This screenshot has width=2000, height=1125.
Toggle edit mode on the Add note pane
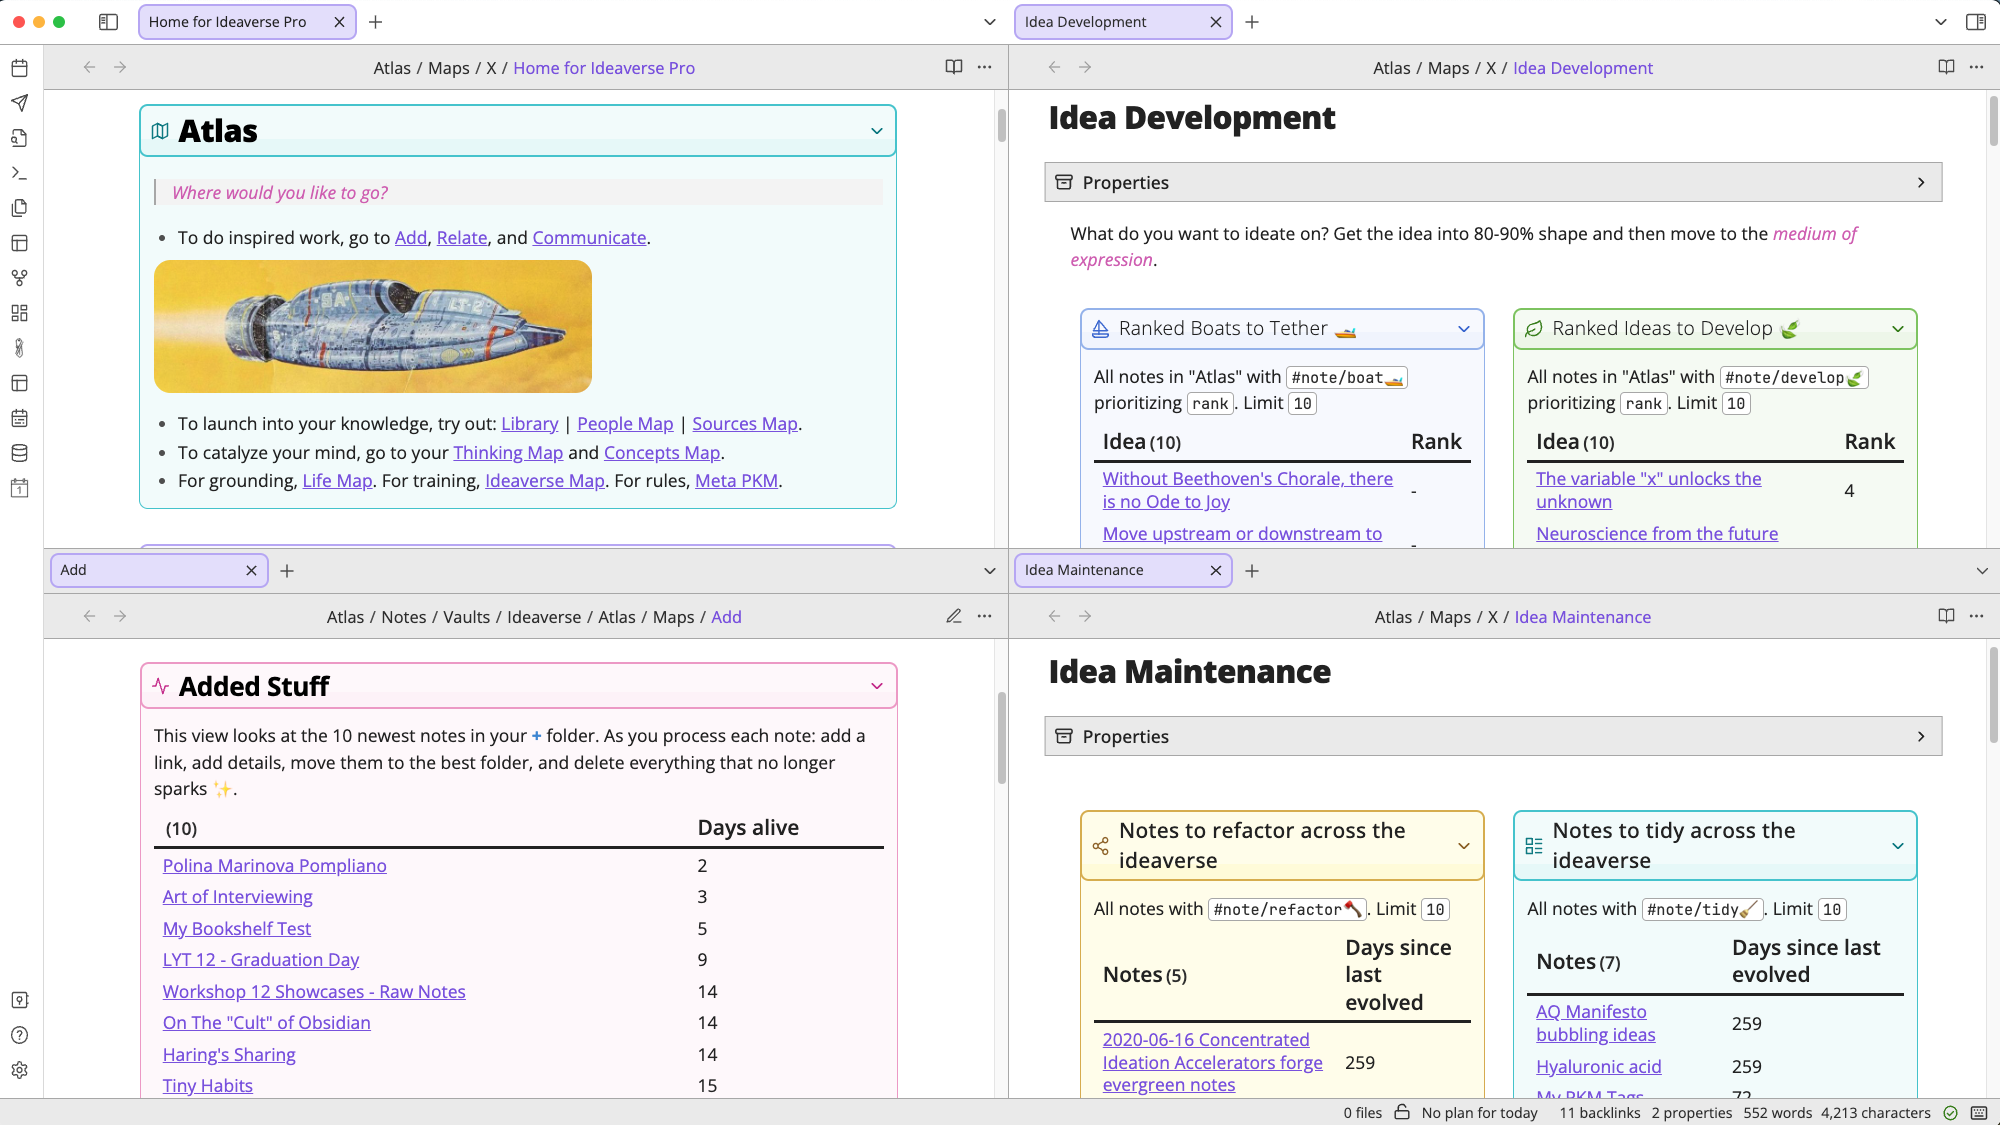point(953,616)
